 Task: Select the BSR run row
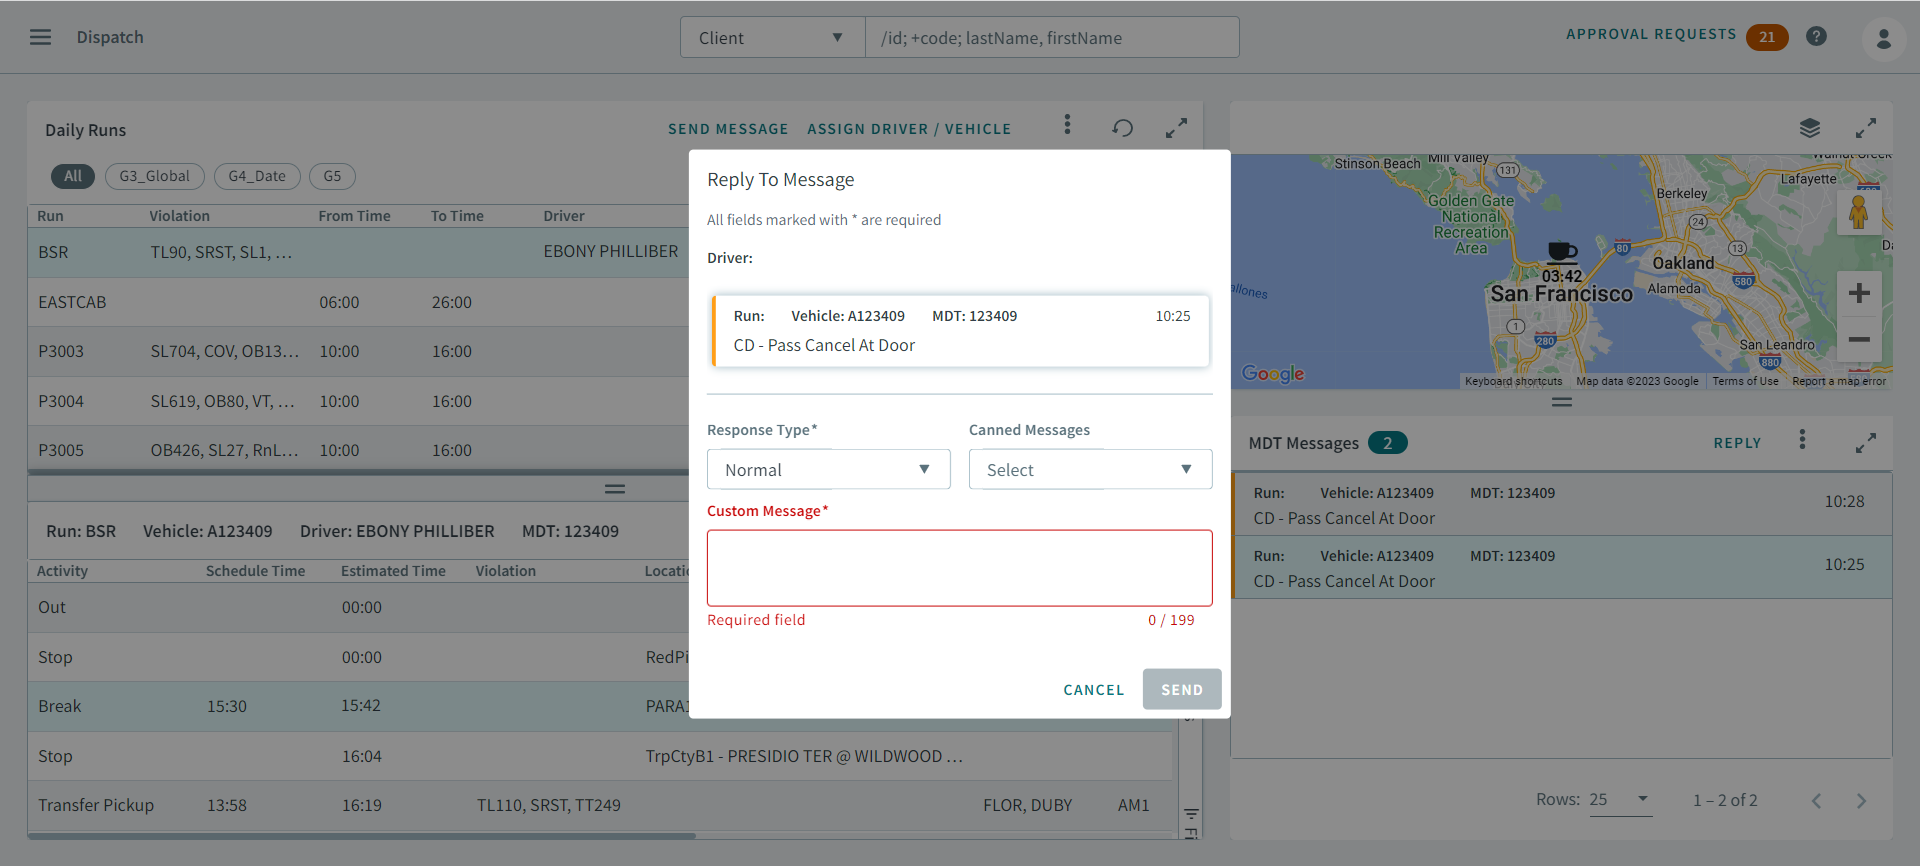pos(358,252)
